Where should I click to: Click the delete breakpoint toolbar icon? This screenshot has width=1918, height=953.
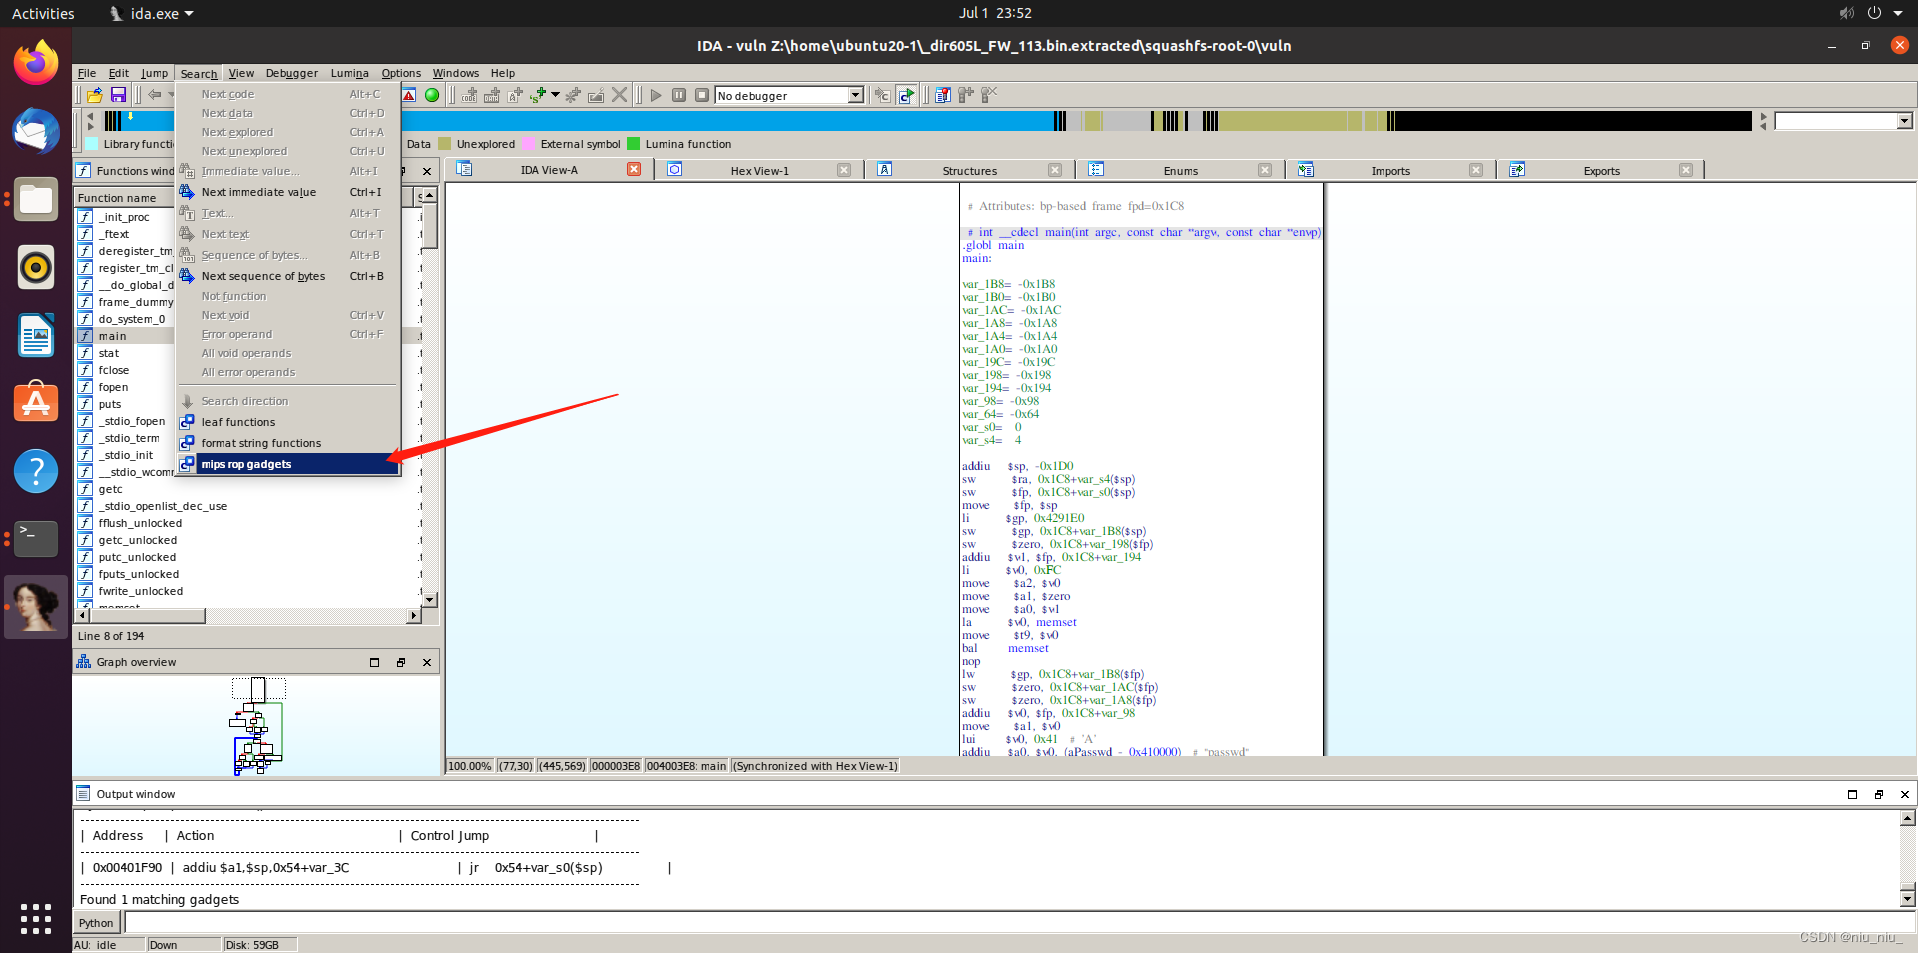point(989,95)
